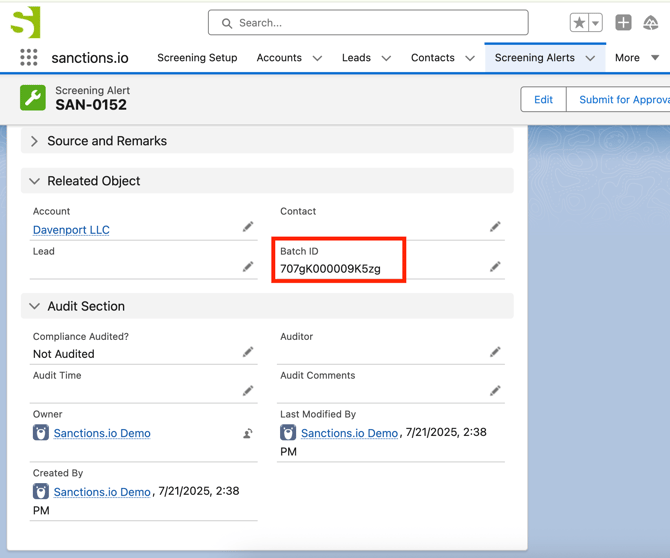
Task: Open the Screening Alerts dropdown chevron
Action: 590,58
